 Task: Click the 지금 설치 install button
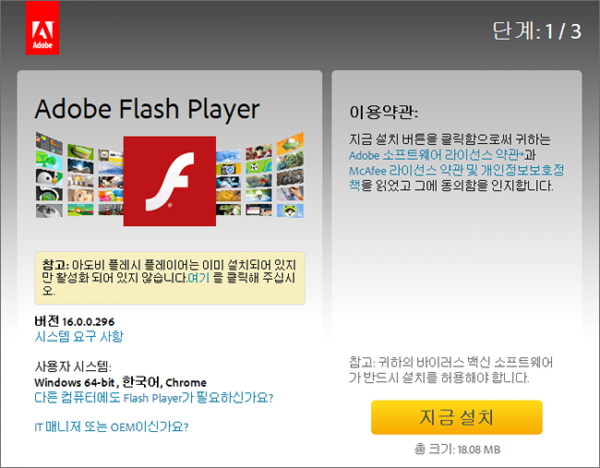point(457,417)
